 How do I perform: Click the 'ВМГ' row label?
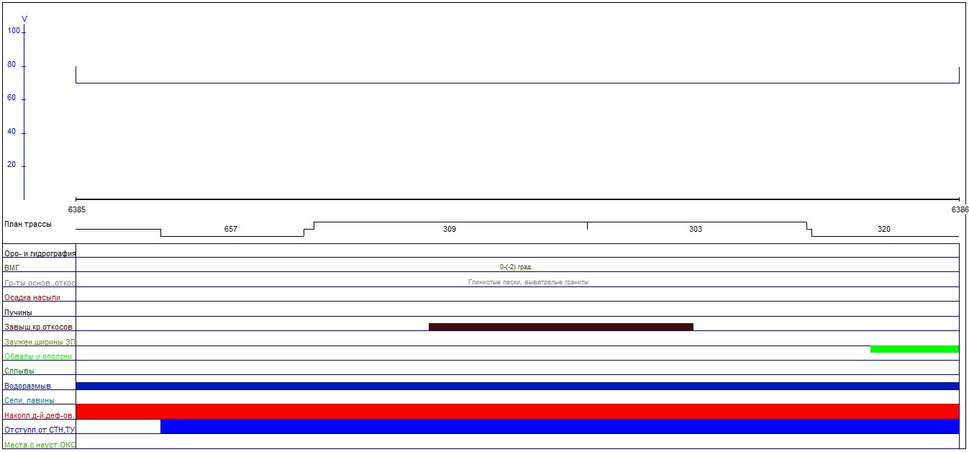[12, 268]
